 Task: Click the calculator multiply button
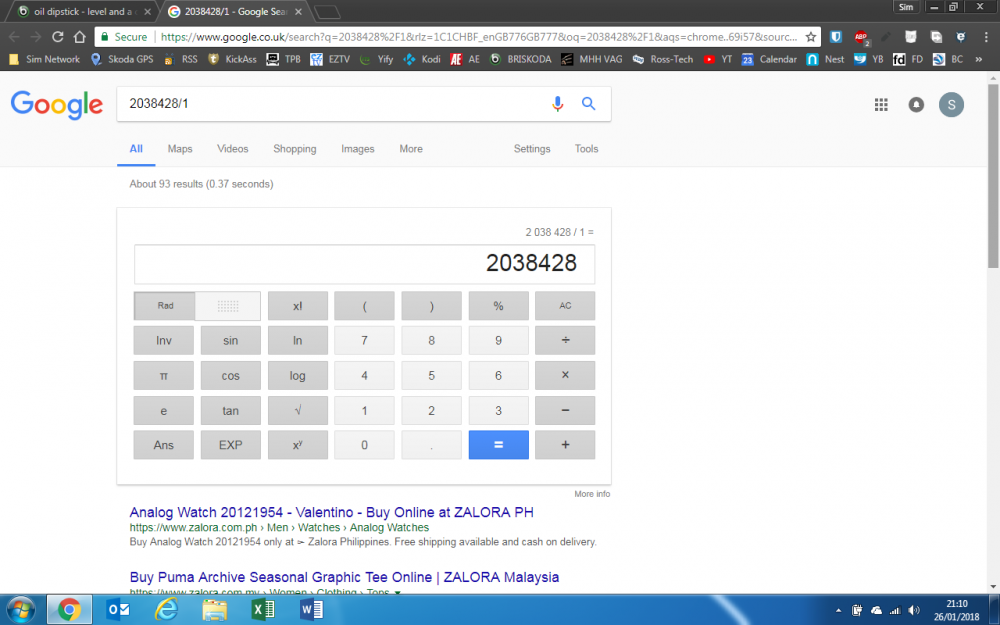[565, 375]
